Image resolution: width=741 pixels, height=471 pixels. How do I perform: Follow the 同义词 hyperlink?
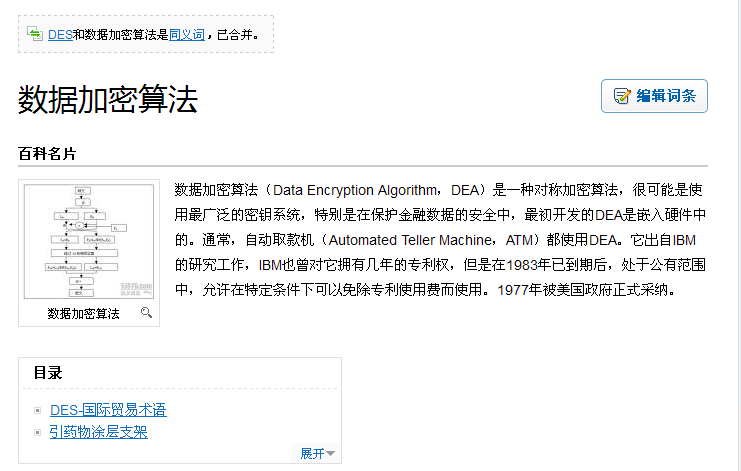click(187, 35)
